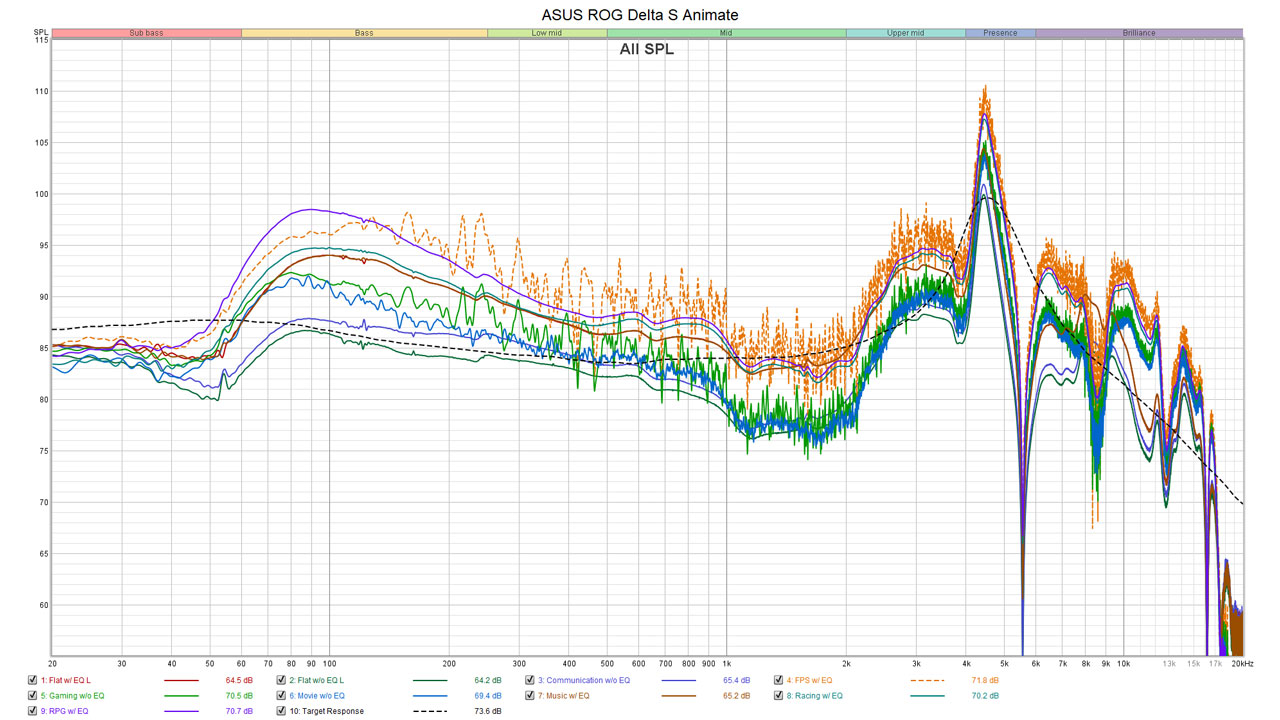Viewport: 1280px width, 720px height.
Task: Click the 'ASUS ROG Delta S Animate' title
Action: pyautogui.click(x=640, y=14)
